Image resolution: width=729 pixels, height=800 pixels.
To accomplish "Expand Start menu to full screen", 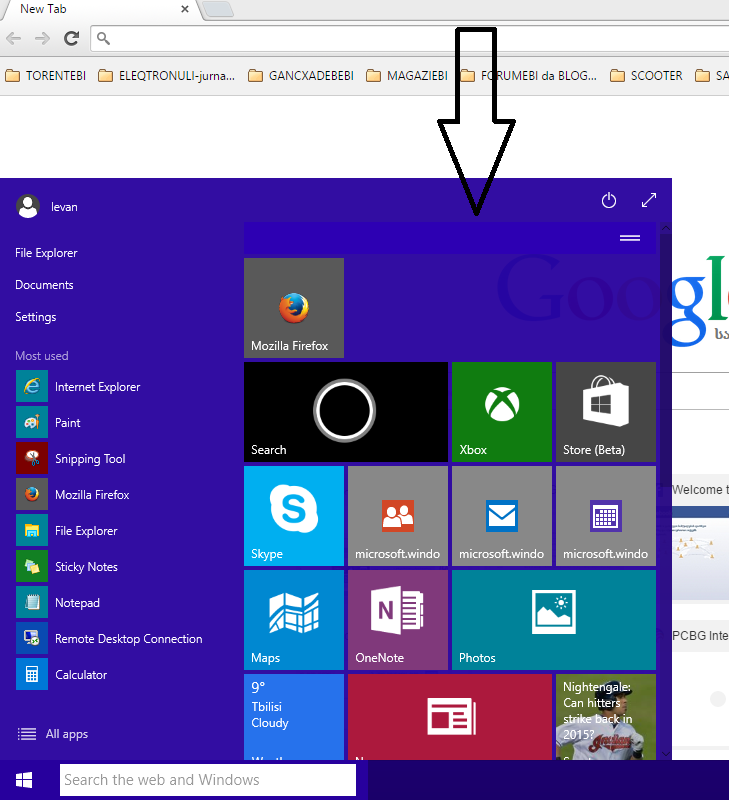I will coord(648,201).
